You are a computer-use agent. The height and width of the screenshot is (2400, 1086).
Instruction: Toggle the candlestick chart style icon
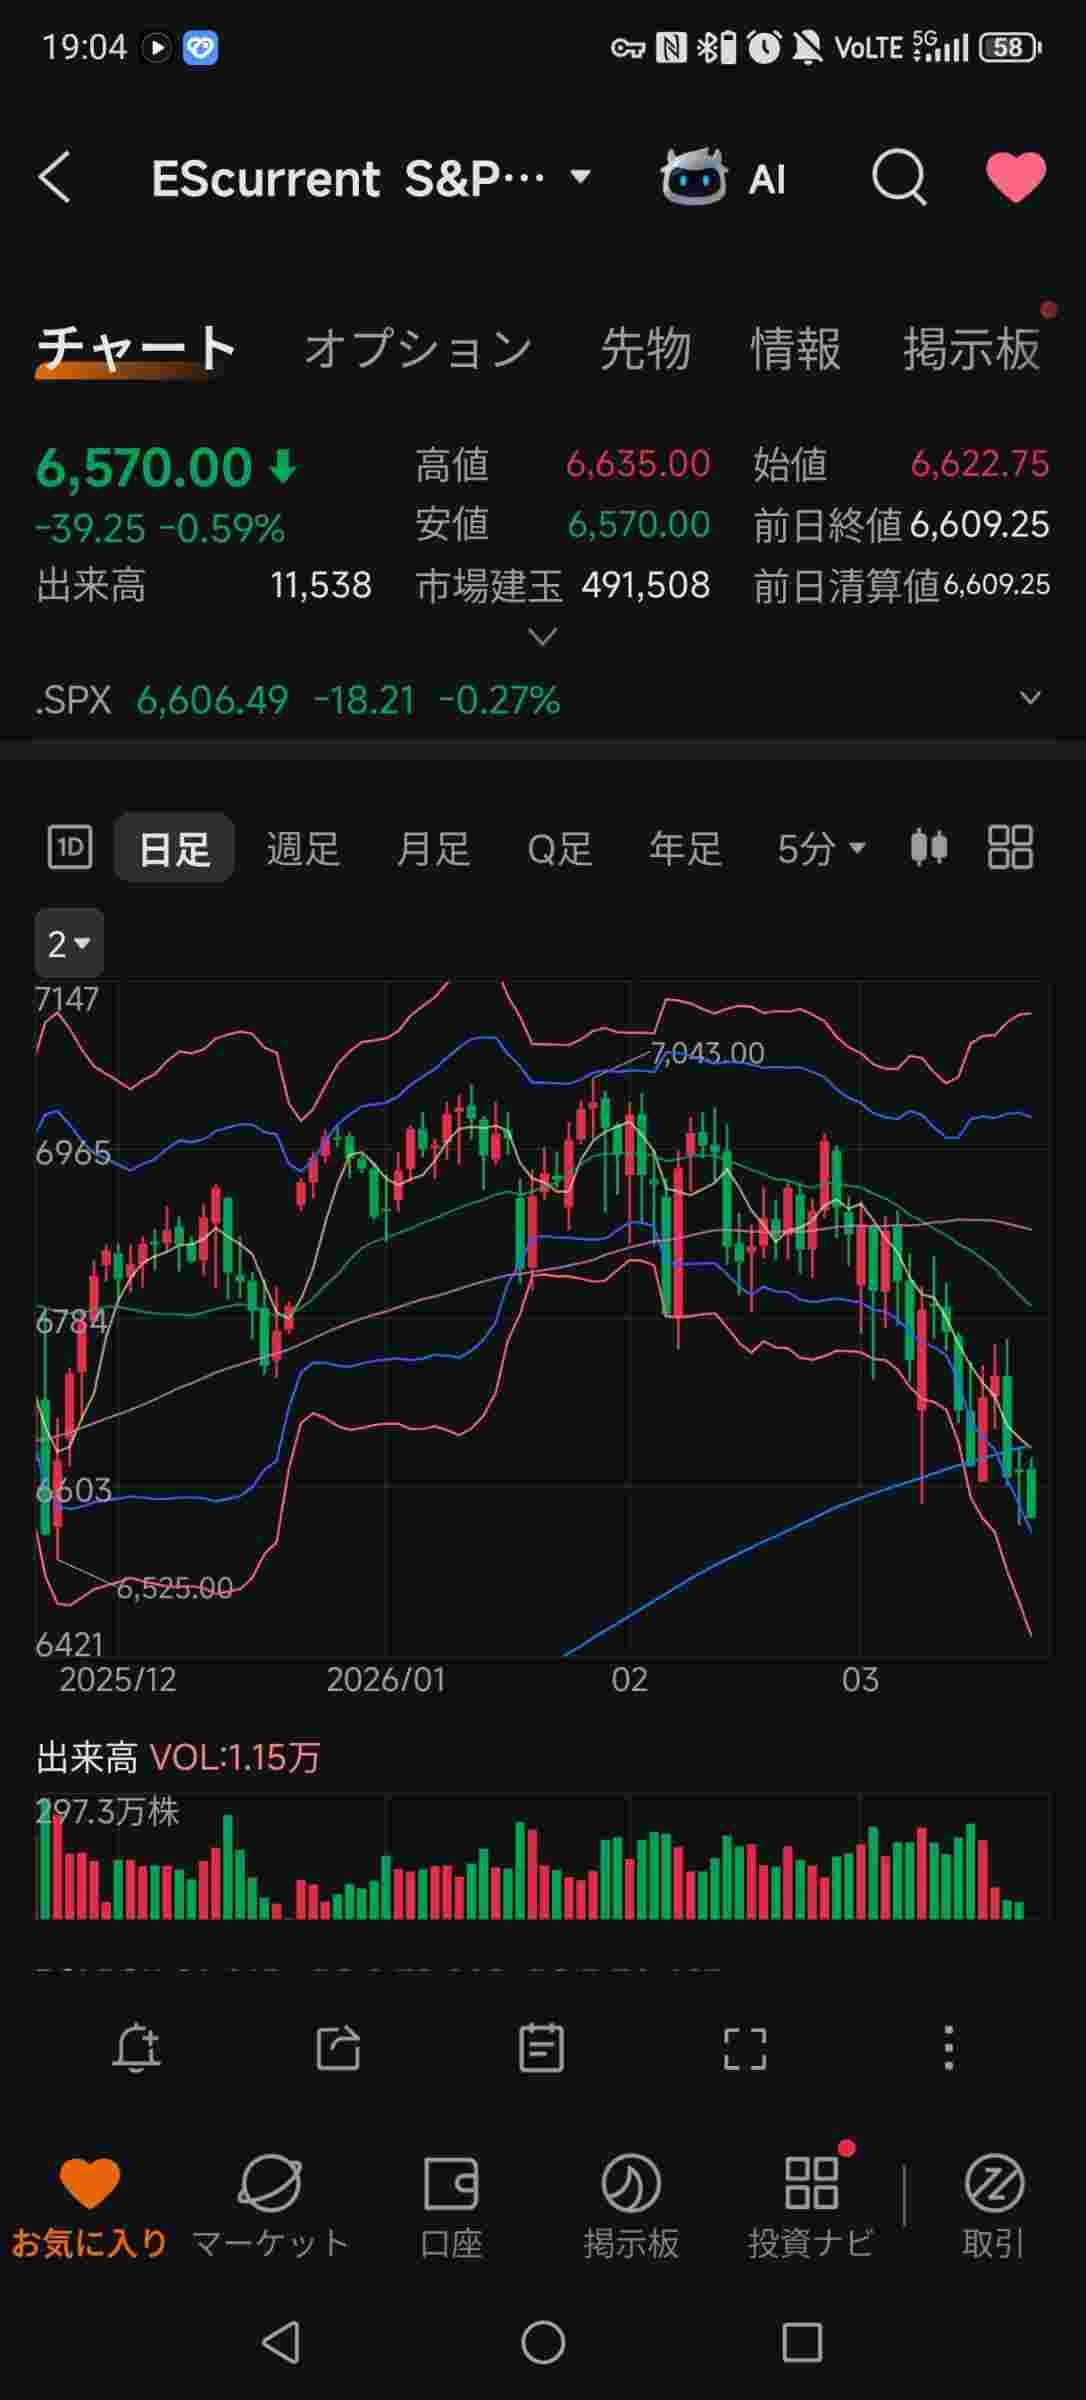coord(928,848)
